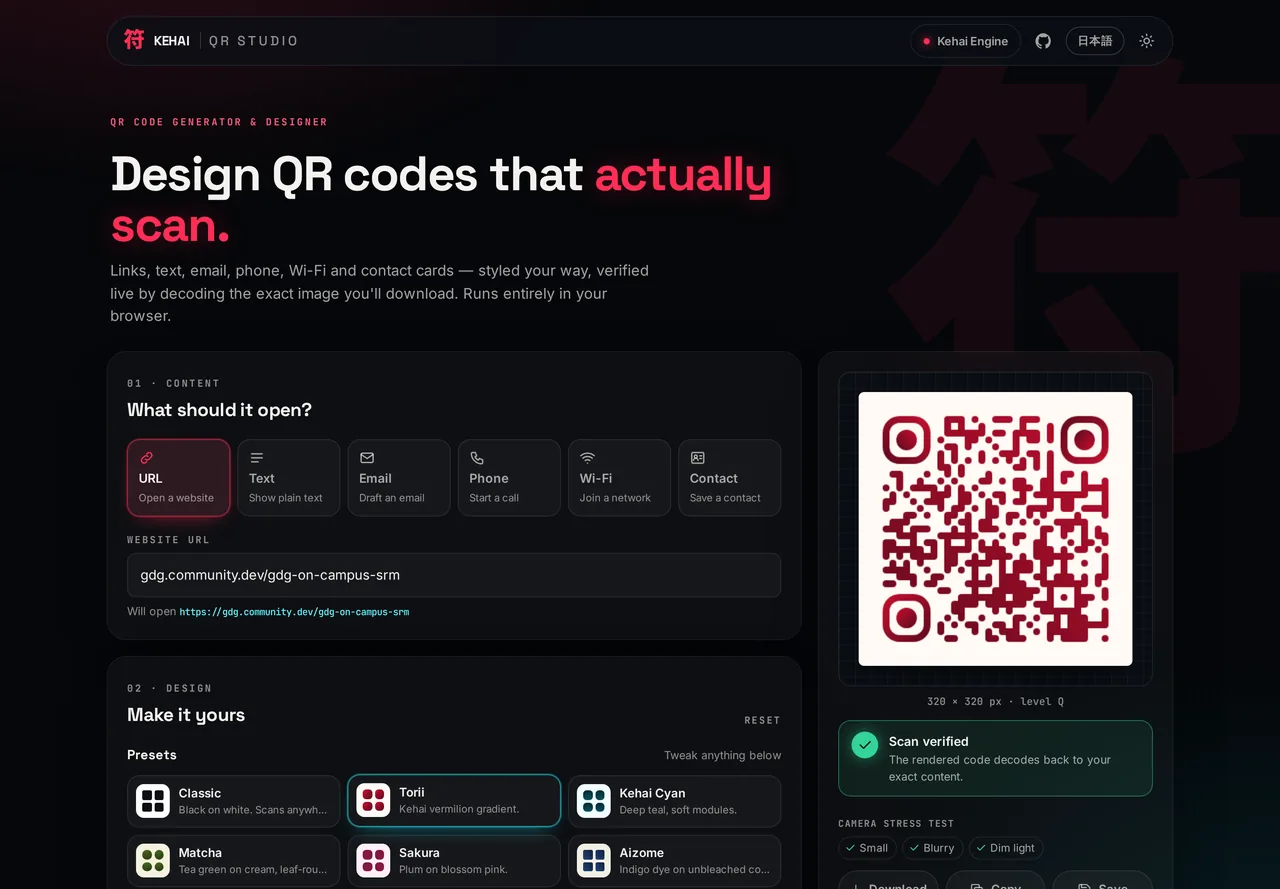The width and height of the screenshot is (1280, 889).
Task: Click the Kehai Engine status pill
Action: click(x=965, y=41)
